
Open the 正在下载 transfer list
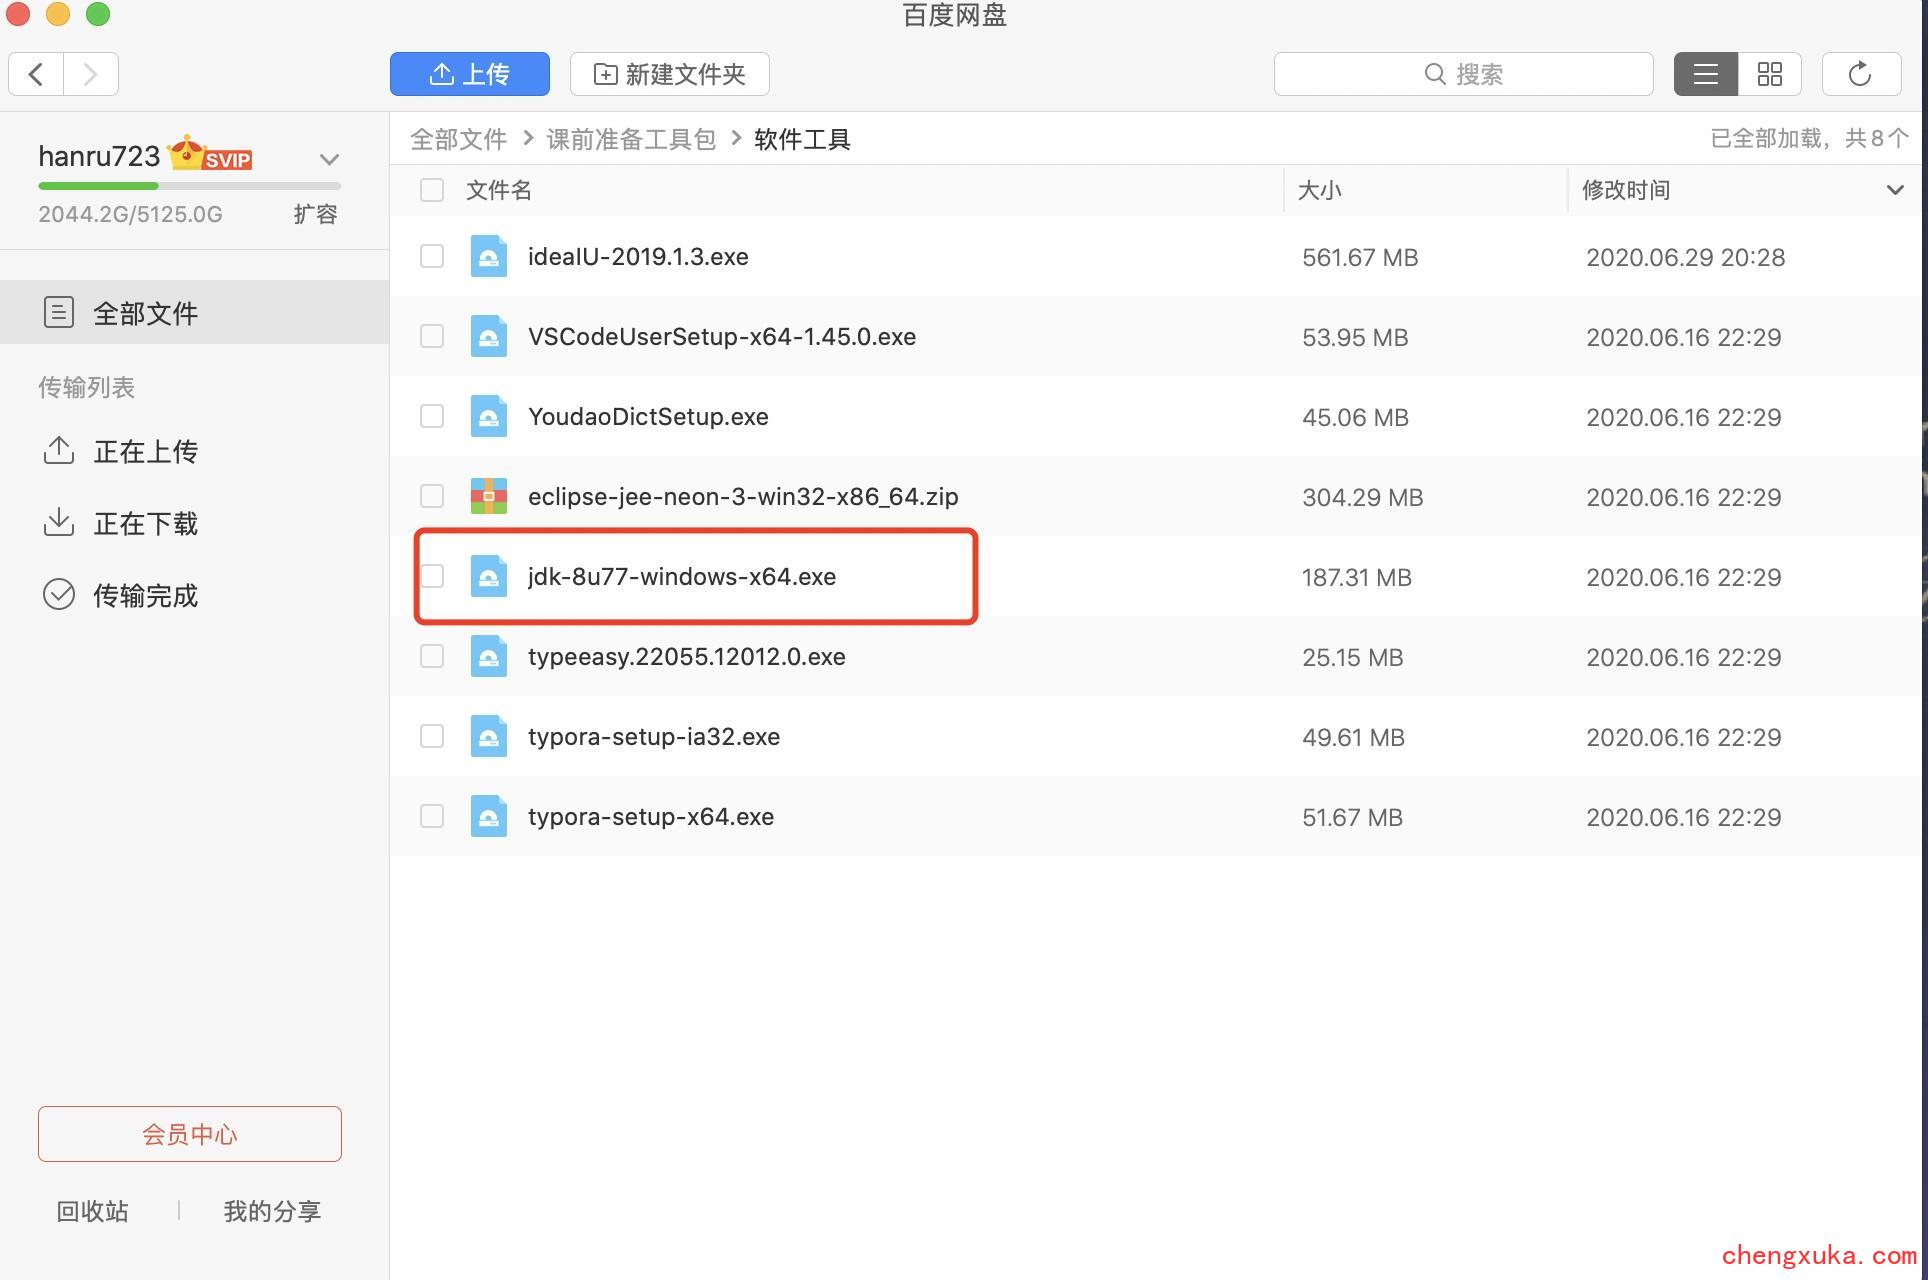click(145, 524)
